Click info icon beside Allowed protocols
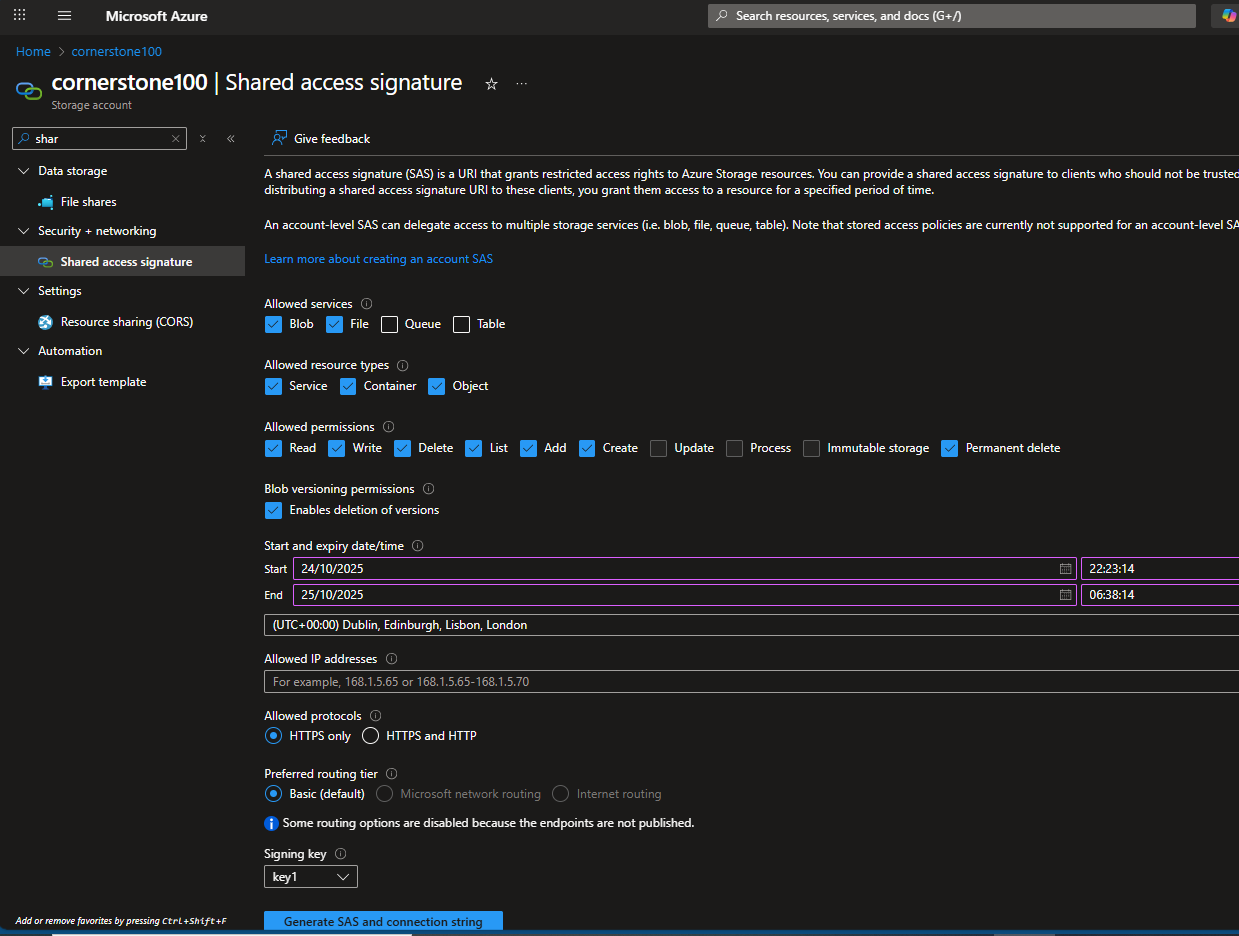 coord(375,716)
